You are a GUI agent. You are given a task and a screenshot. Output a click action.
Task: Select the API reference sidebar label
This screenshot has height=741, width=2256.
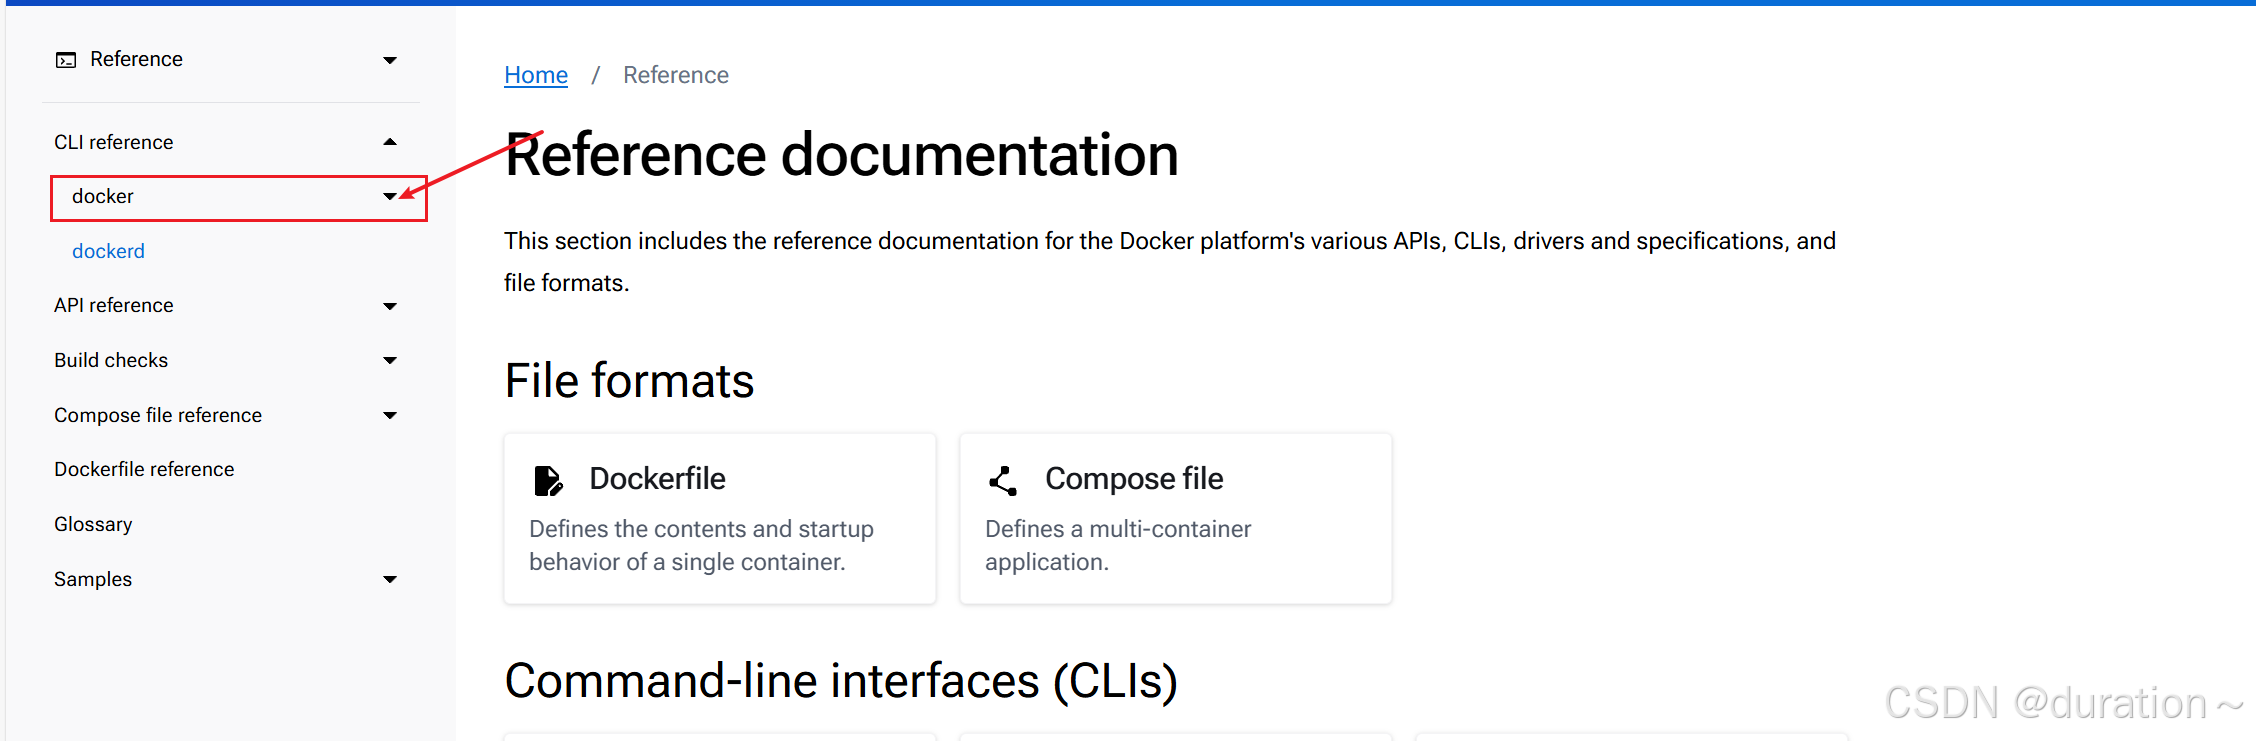click(x=114, y=305)
